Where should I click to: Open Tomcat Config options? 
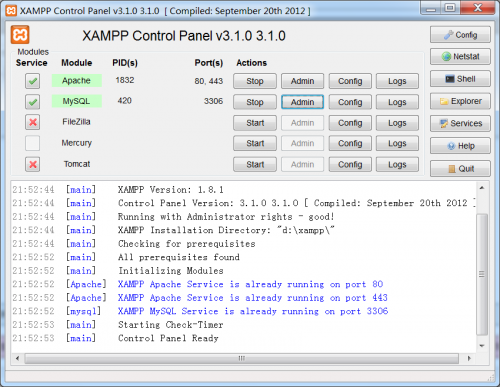[350, 164]
